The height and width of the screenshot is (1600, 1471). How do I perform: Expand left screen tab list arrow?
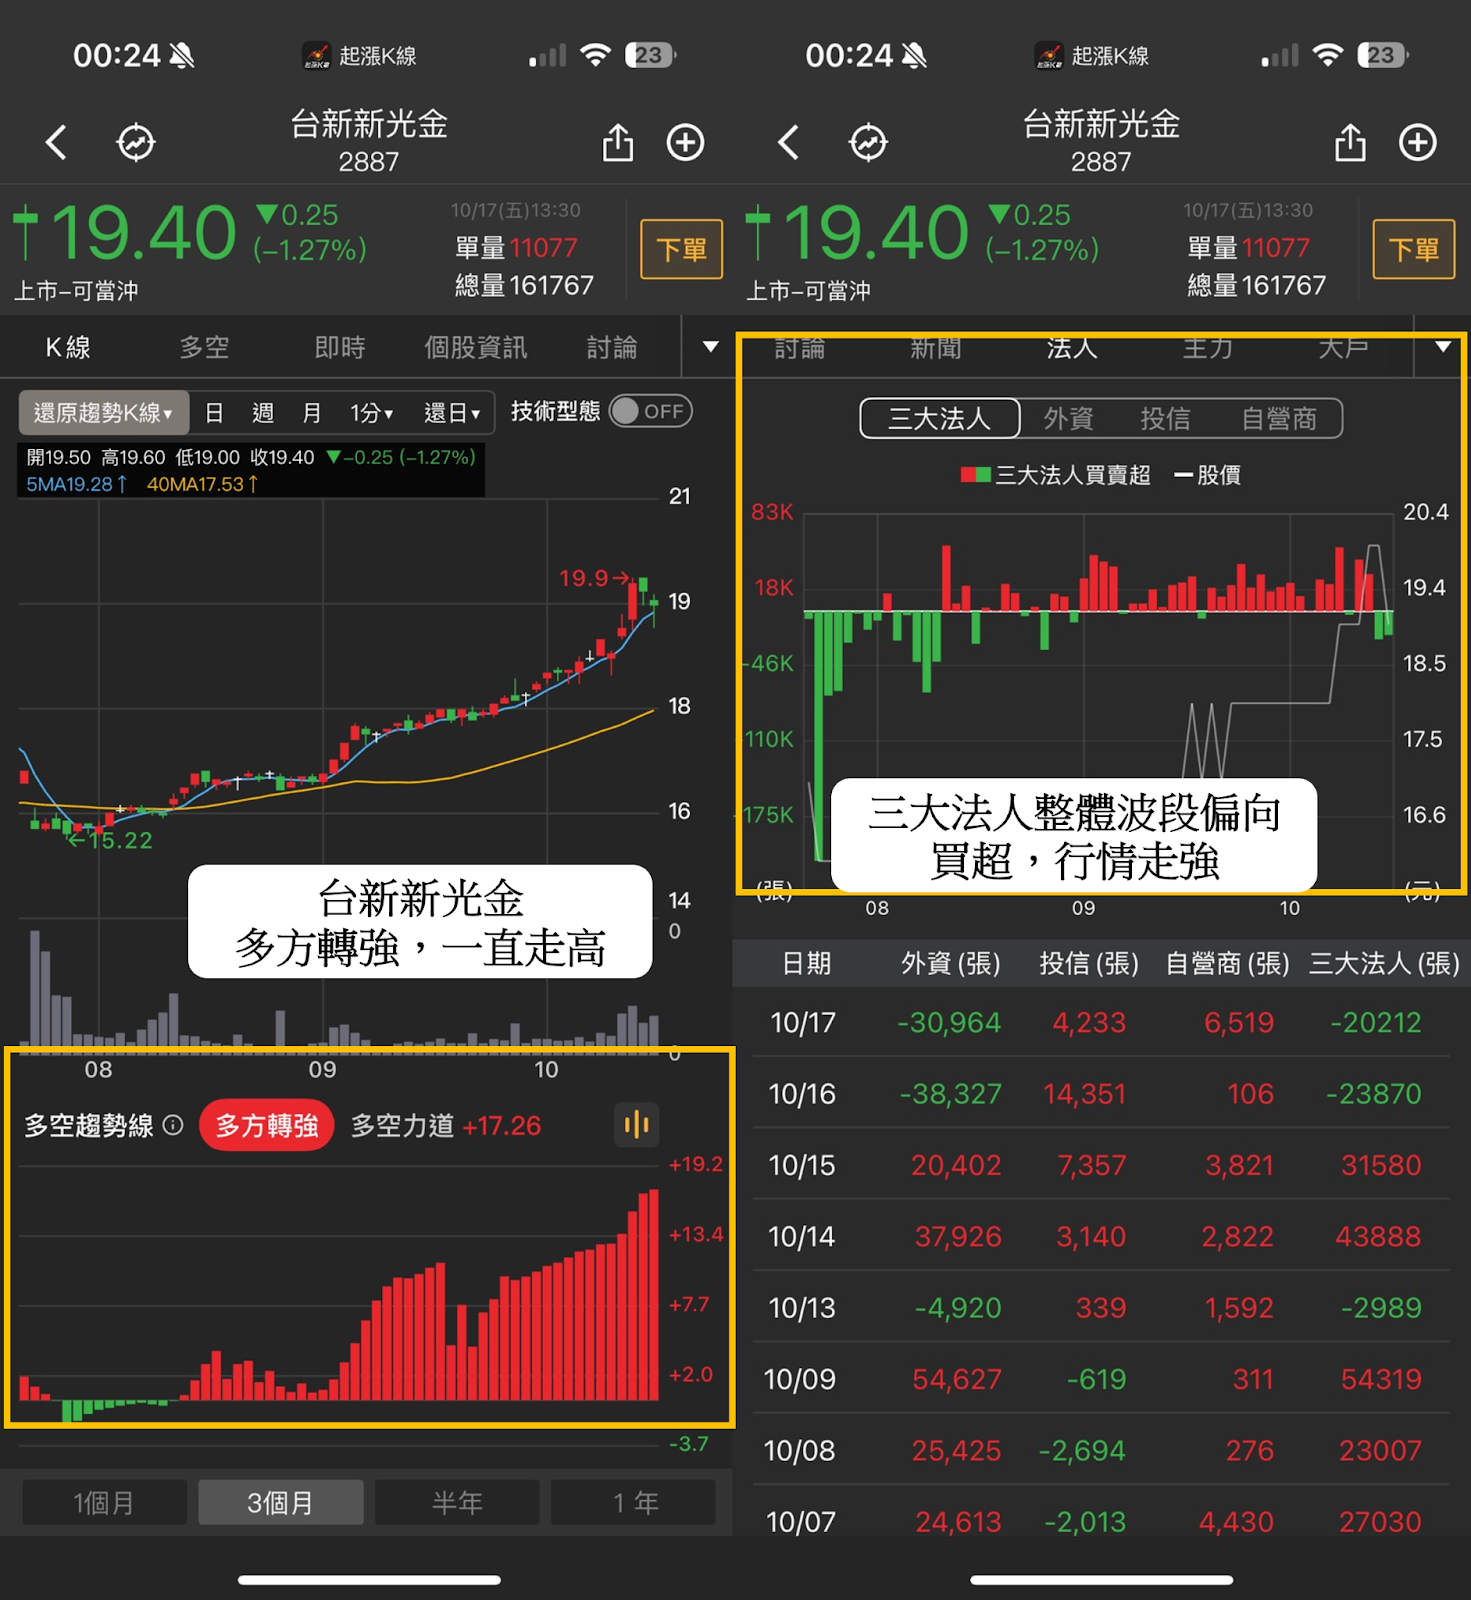pos(711,347)
